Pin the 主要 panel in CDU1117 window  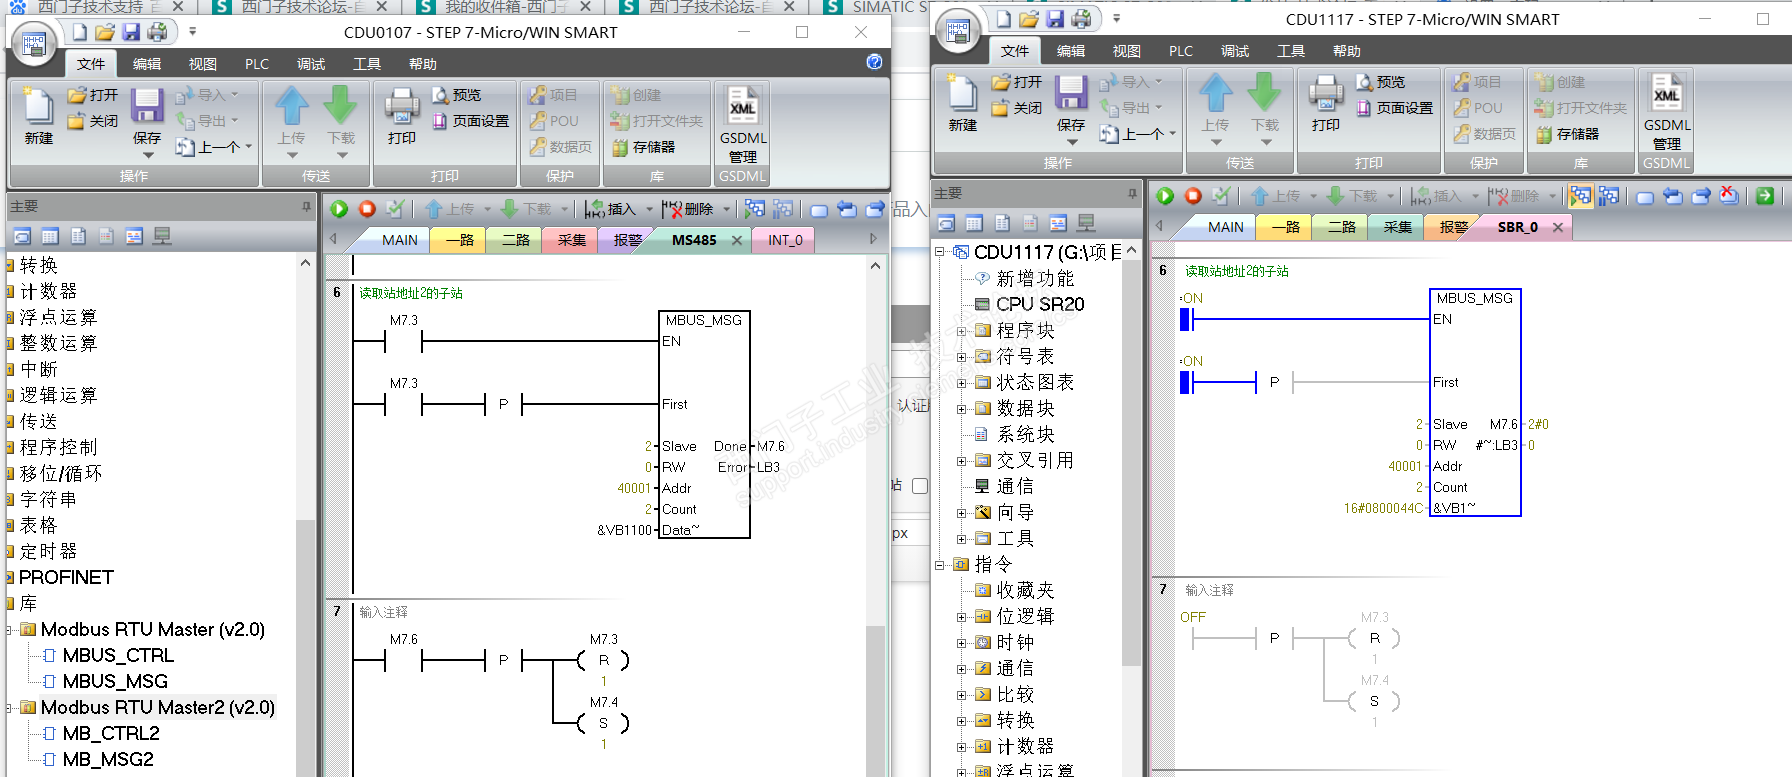point(1132,194)
